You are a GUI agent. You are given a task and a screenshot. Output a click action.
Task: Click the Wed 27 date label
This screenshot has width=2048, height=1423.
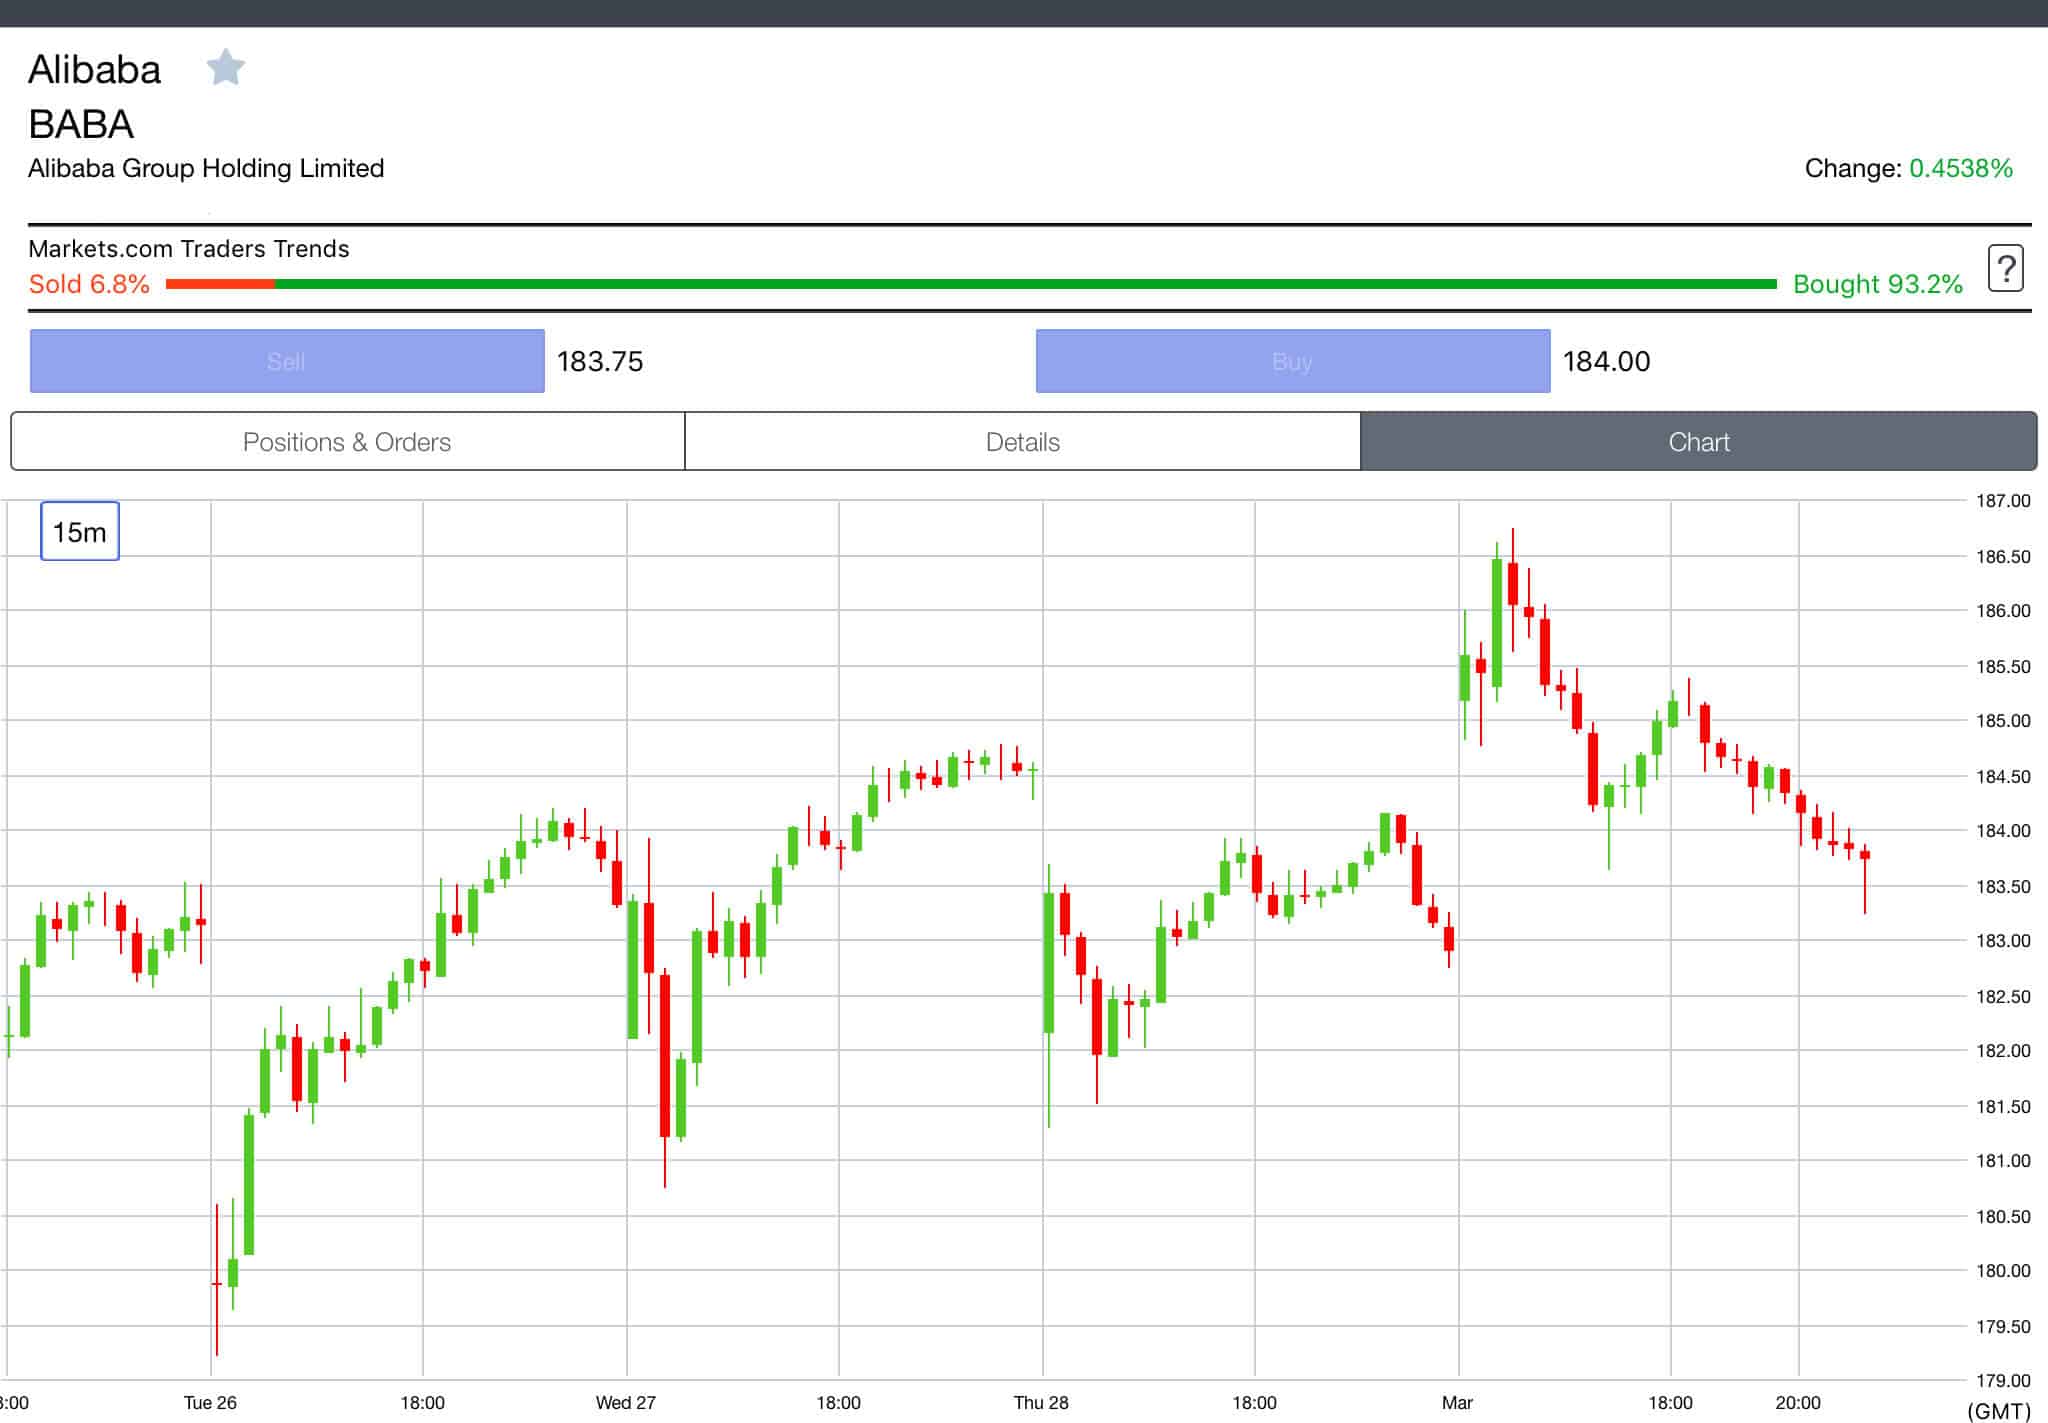pos(626,1402)
